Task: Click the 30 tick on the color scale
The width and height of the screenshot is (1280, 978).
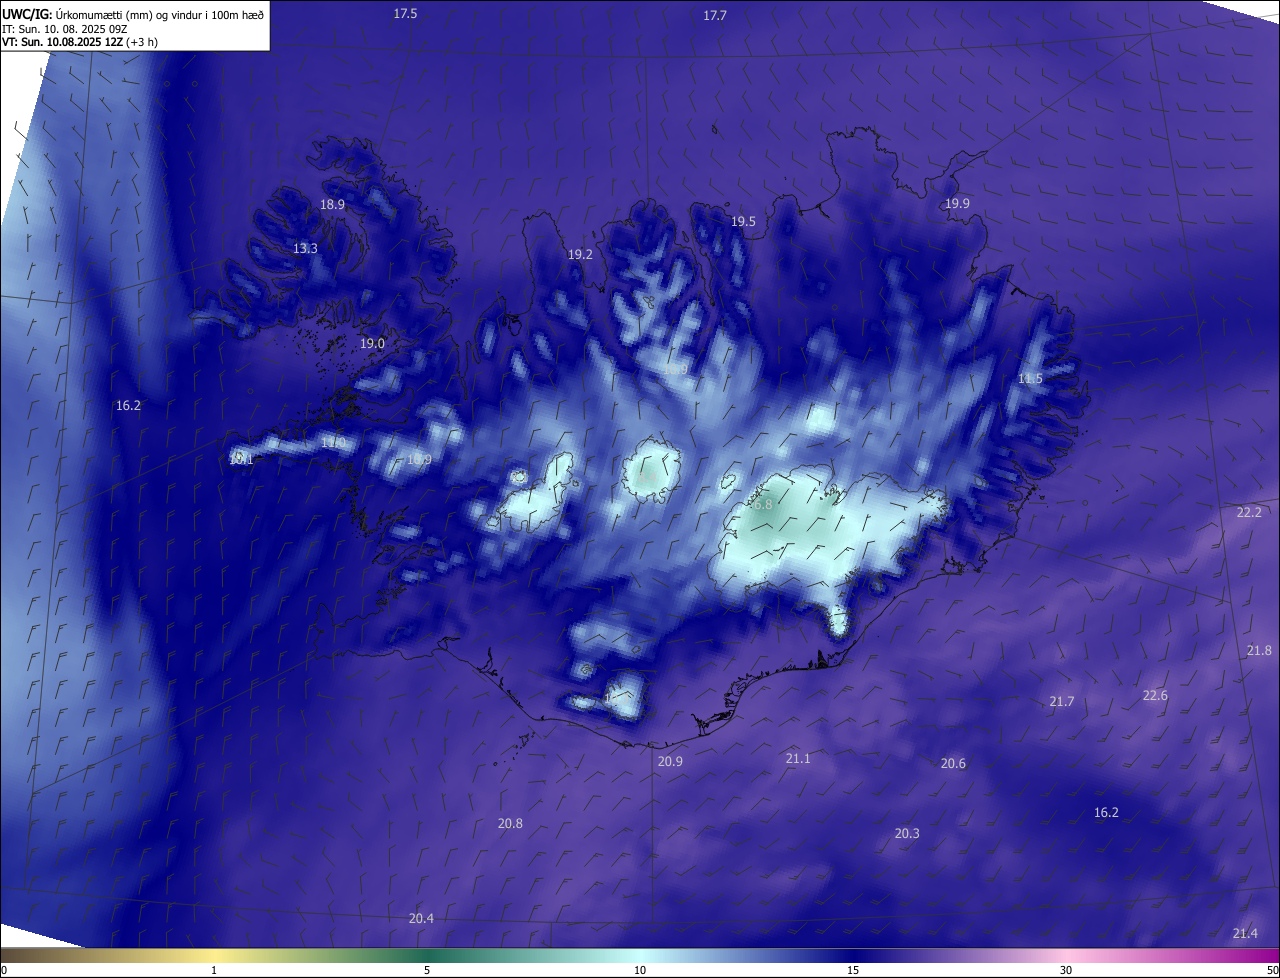Action: (1066, 971)
